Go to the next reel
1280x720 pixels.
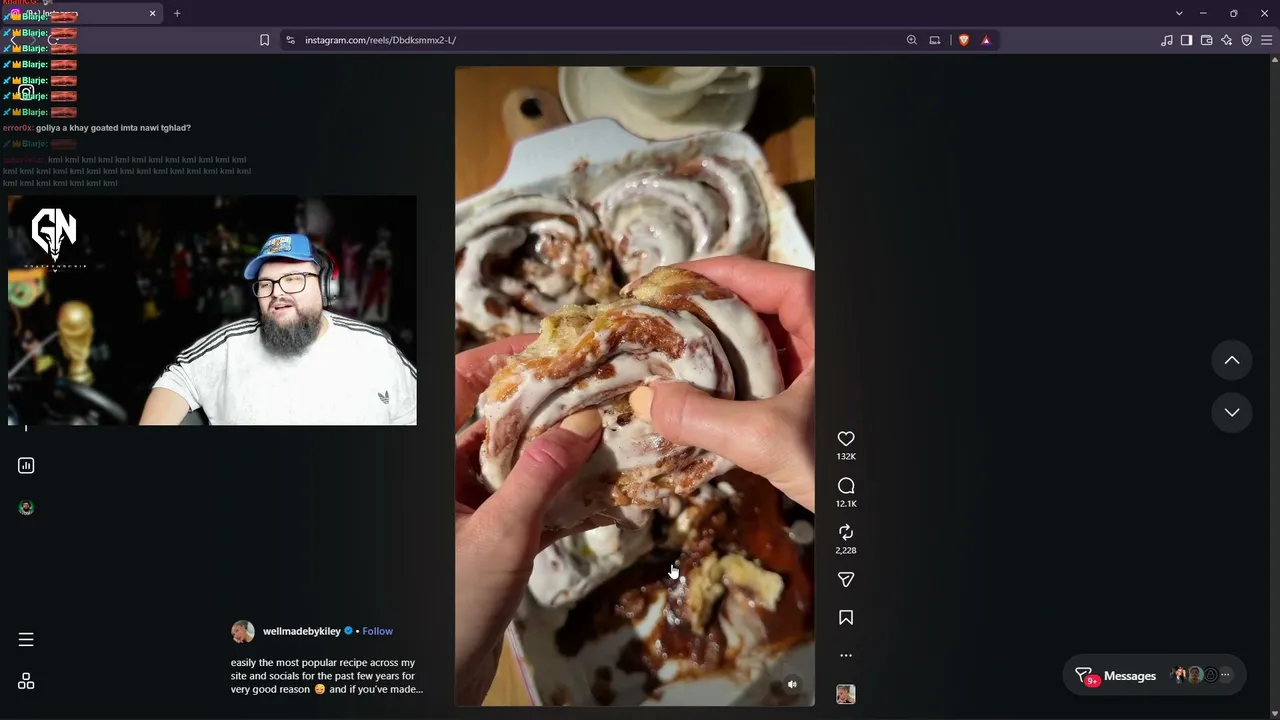pyautogui.click(x=1232, y=412)
